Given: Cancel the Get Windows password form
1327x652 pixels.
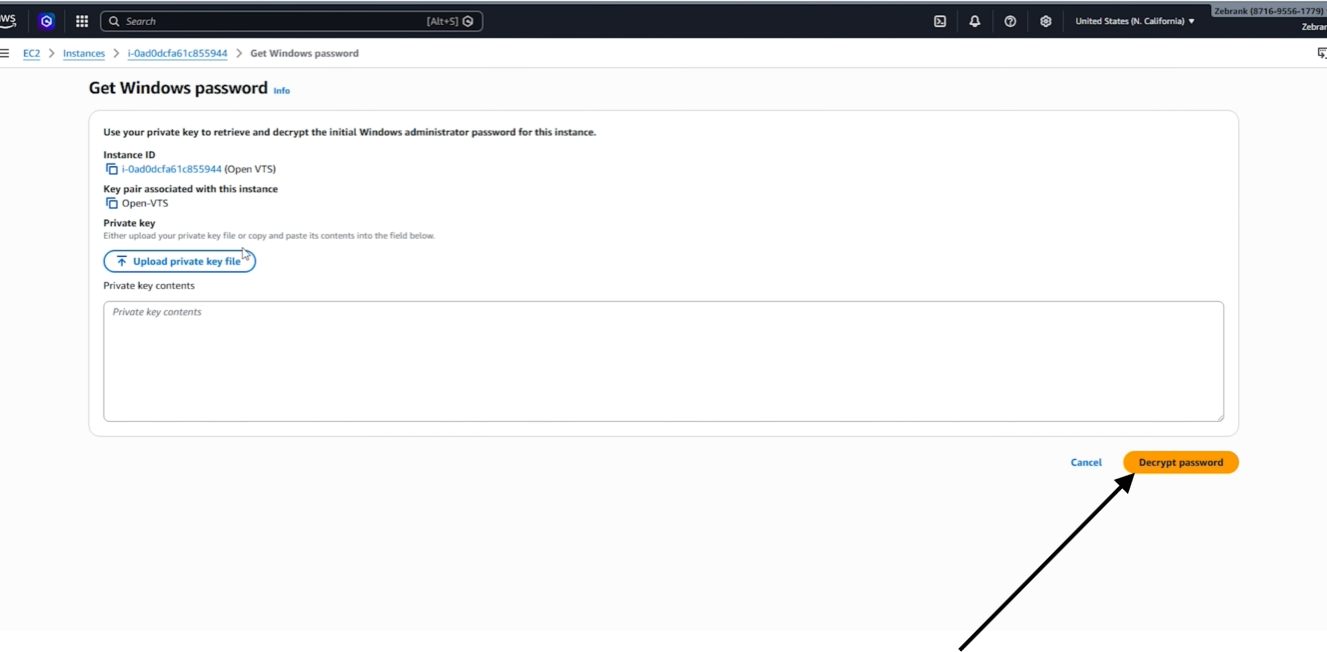Looking at the screenshot, I should click(1086, 462).
